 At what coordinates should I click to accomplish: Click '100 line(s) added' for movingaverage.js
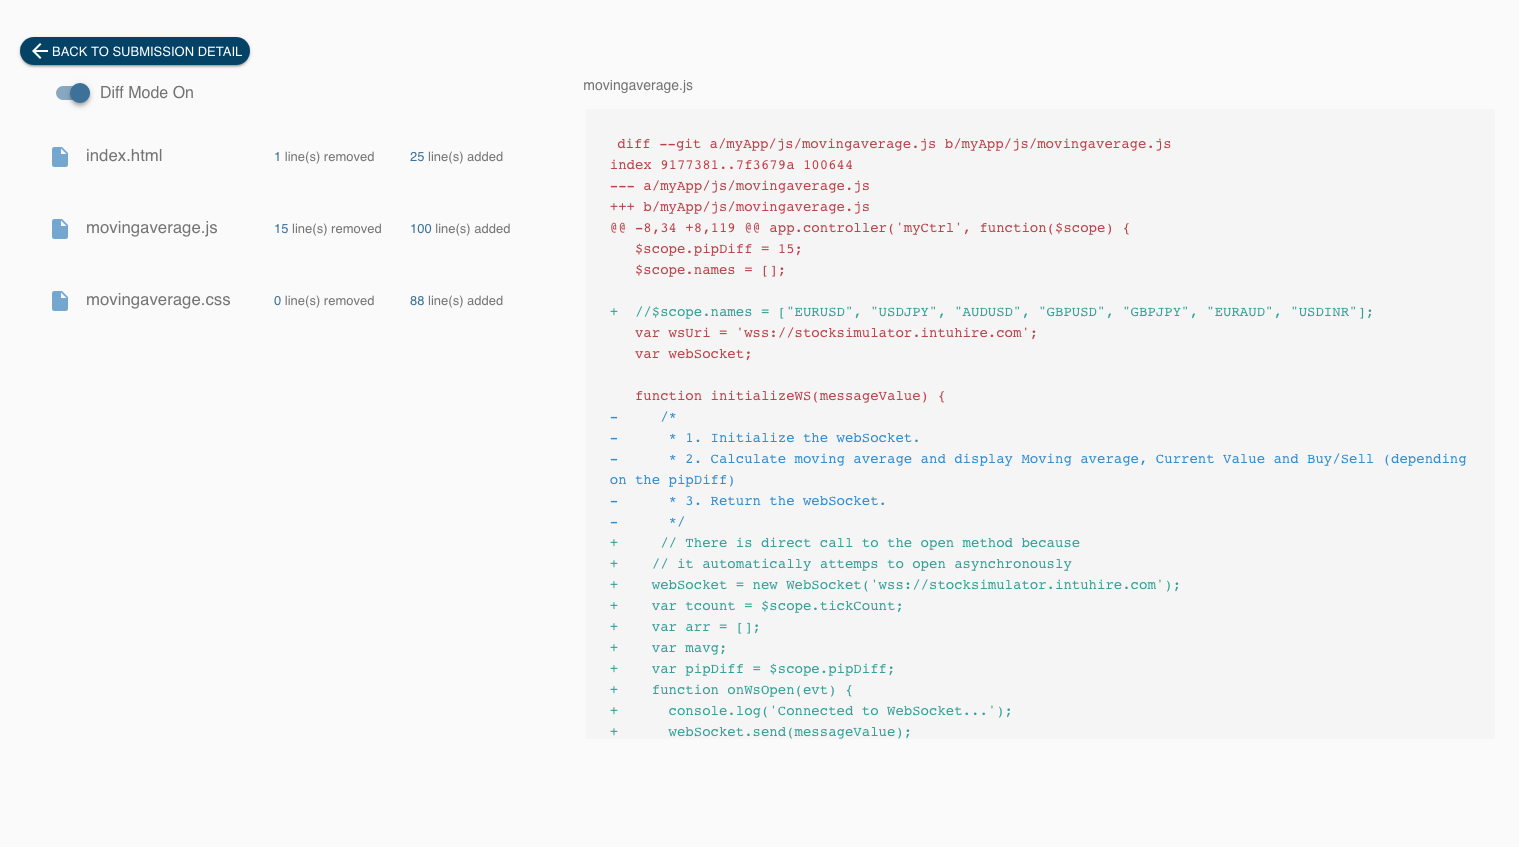click(460, 229)
